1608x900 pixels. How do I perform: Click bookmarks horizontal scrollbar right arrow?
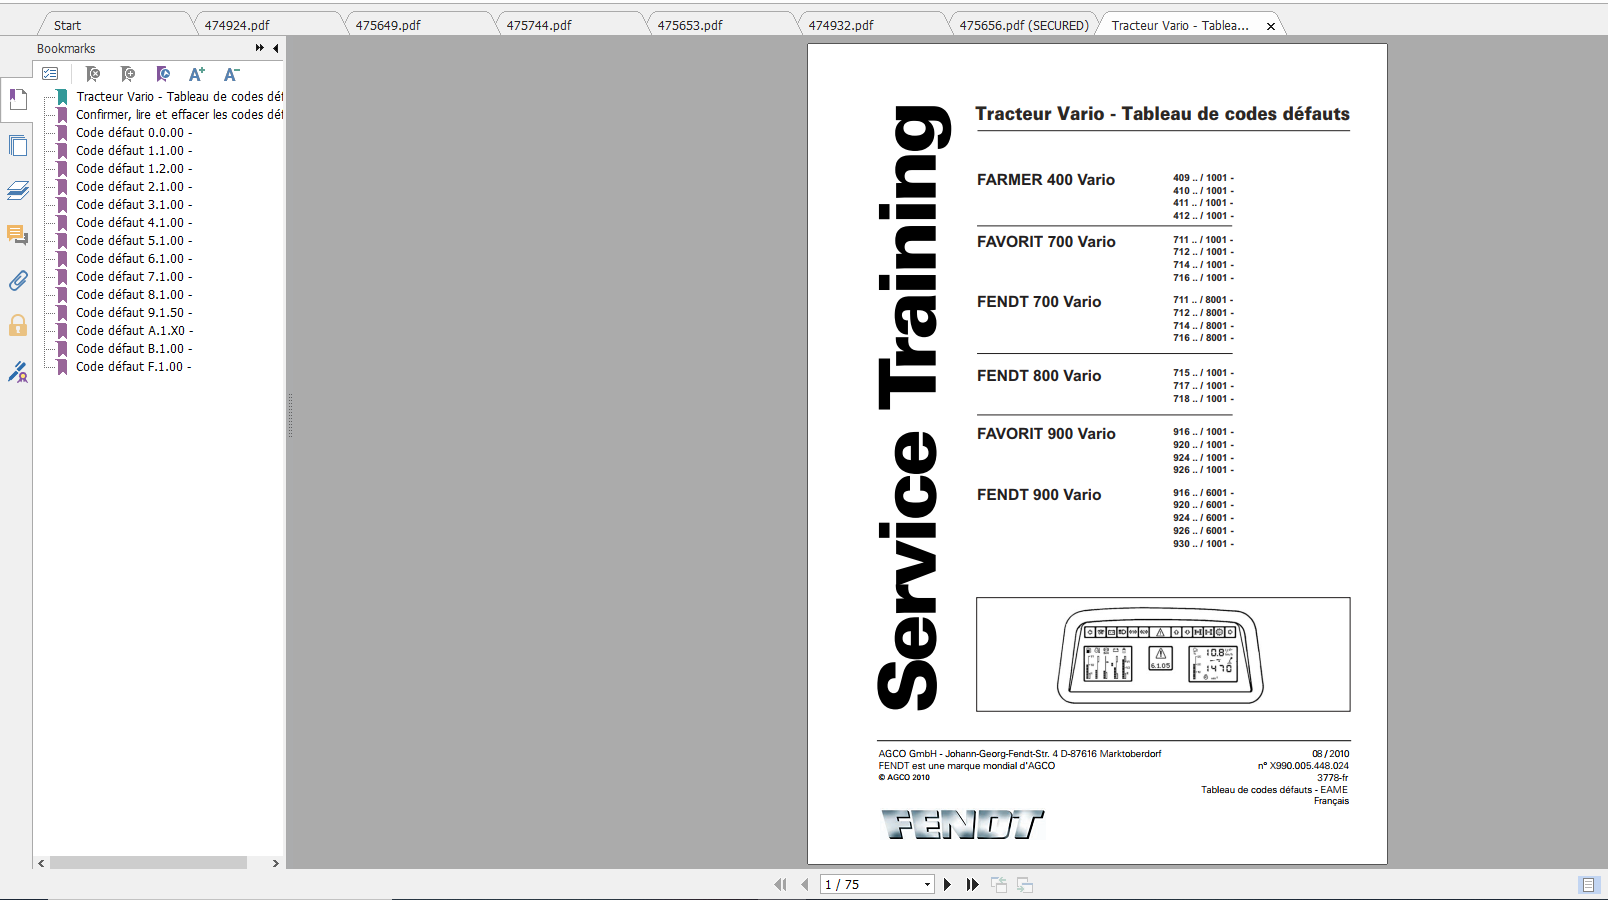coord(276,863)
